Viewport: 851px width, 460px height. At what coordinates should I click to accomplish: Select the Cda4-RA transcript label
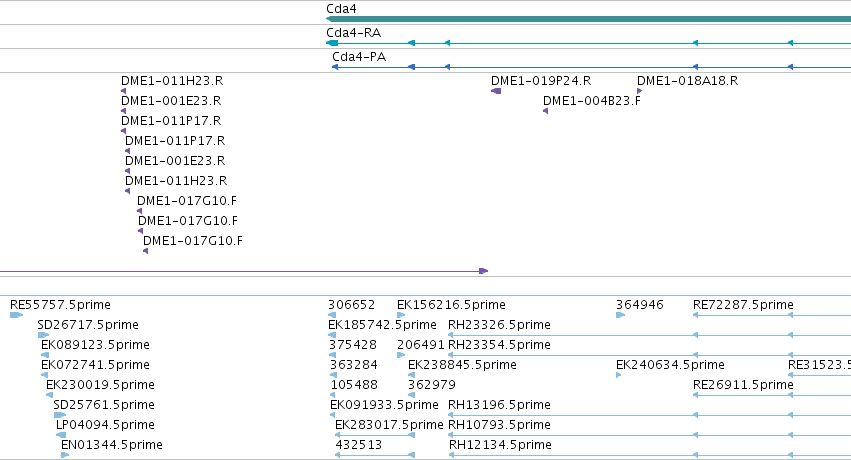353,33
